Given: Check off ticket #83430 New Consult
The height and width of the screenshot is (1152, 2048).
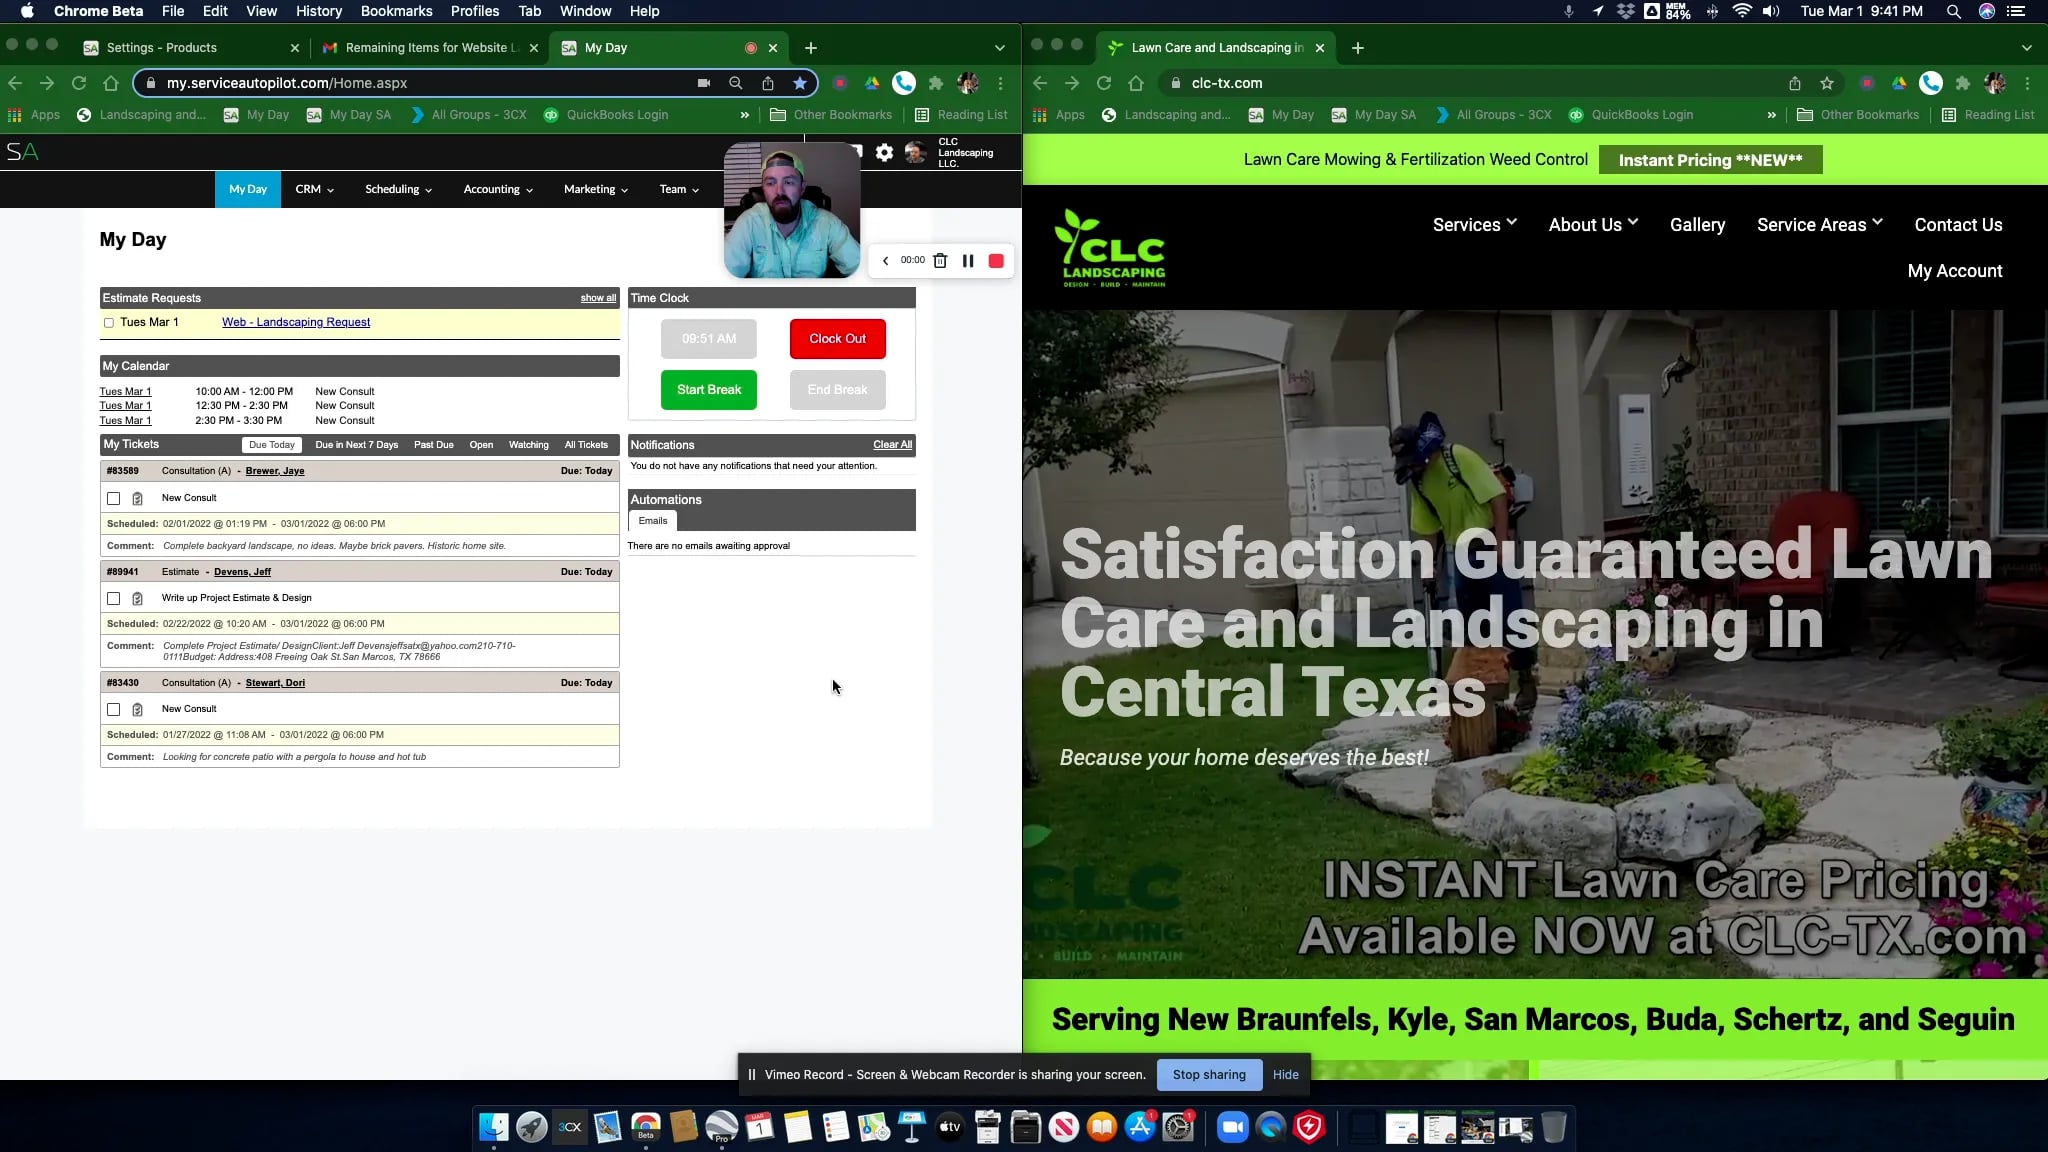Looking at the screenshot, I should click(114, 710).
